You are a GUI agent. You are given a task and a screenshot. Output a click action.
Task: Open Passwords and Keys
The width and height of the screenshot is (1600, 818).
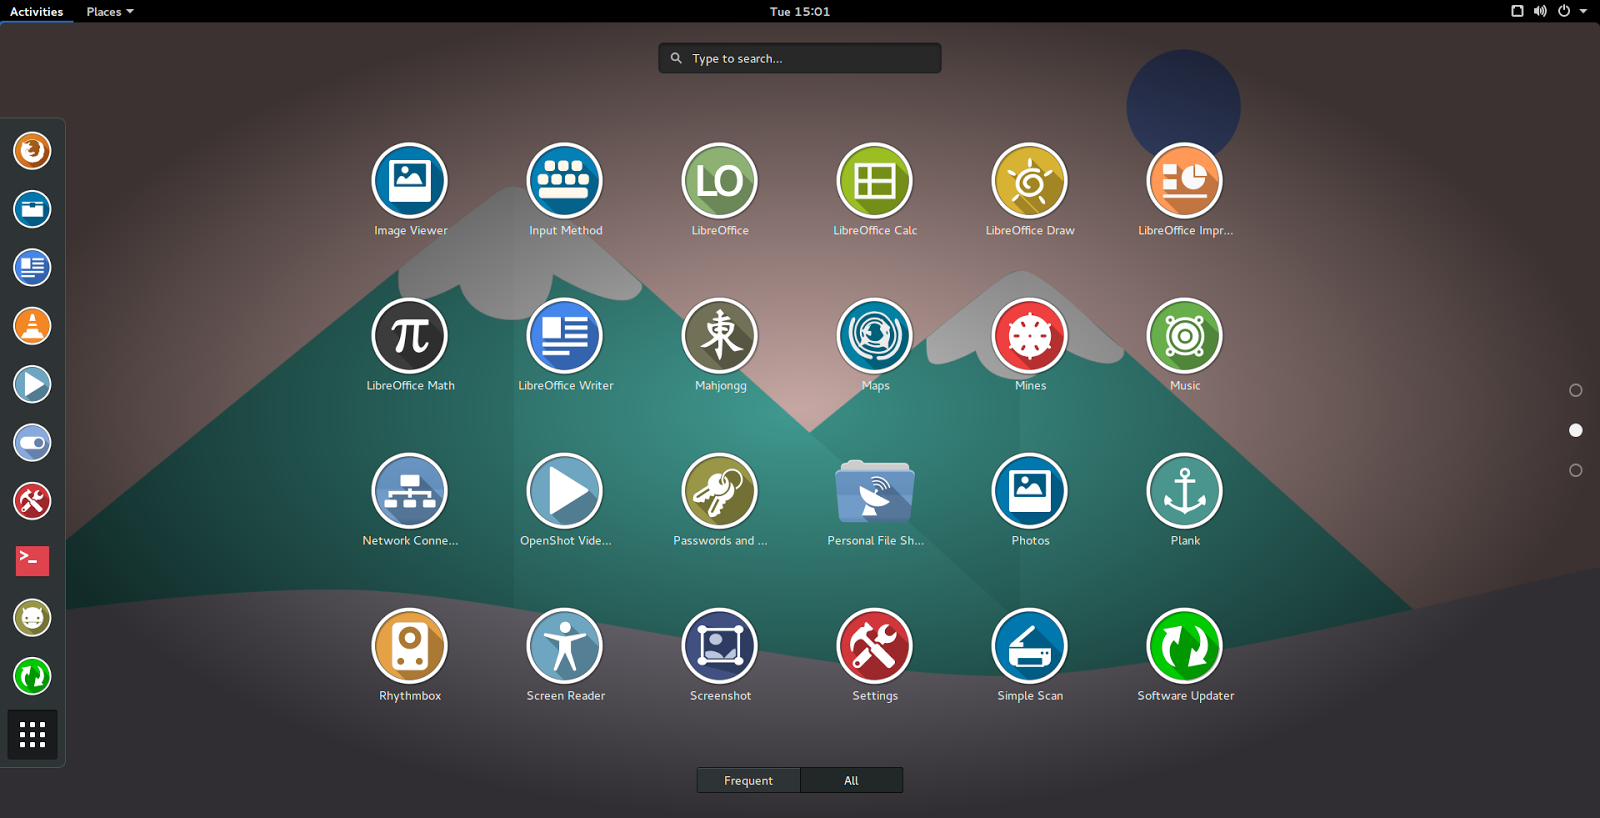pos(720,491)
